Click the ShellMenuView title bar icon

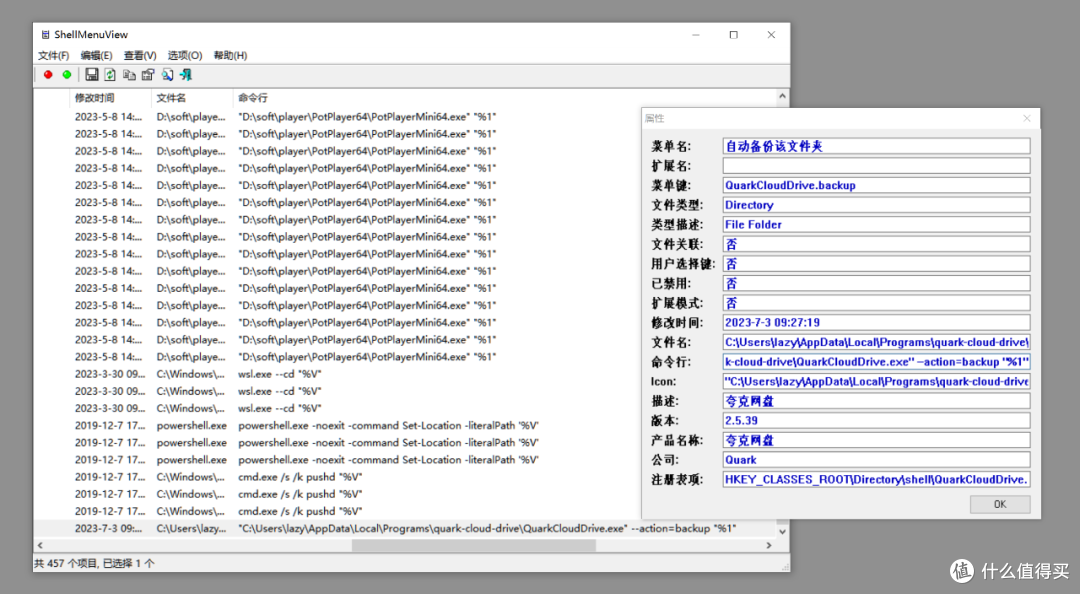pyautogui.click(x=45, y=34)
